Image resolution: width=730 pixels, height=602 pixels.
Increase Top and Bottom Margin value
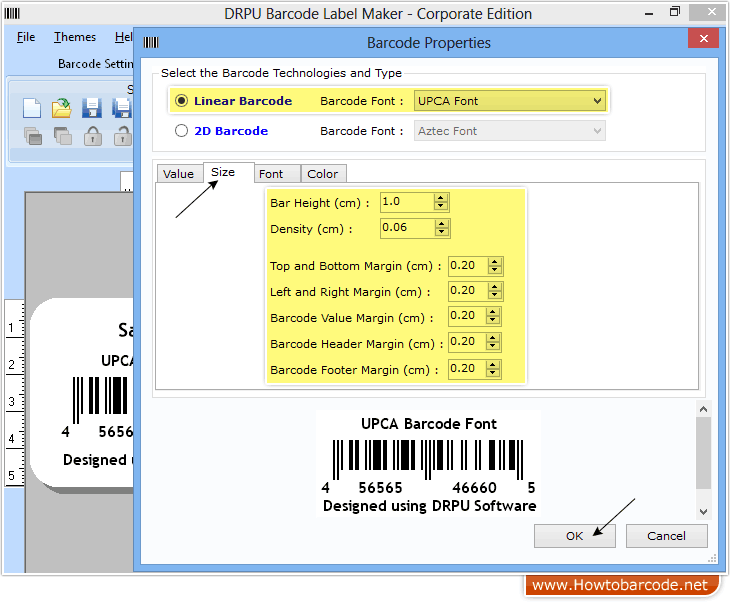tap(494, 262)
